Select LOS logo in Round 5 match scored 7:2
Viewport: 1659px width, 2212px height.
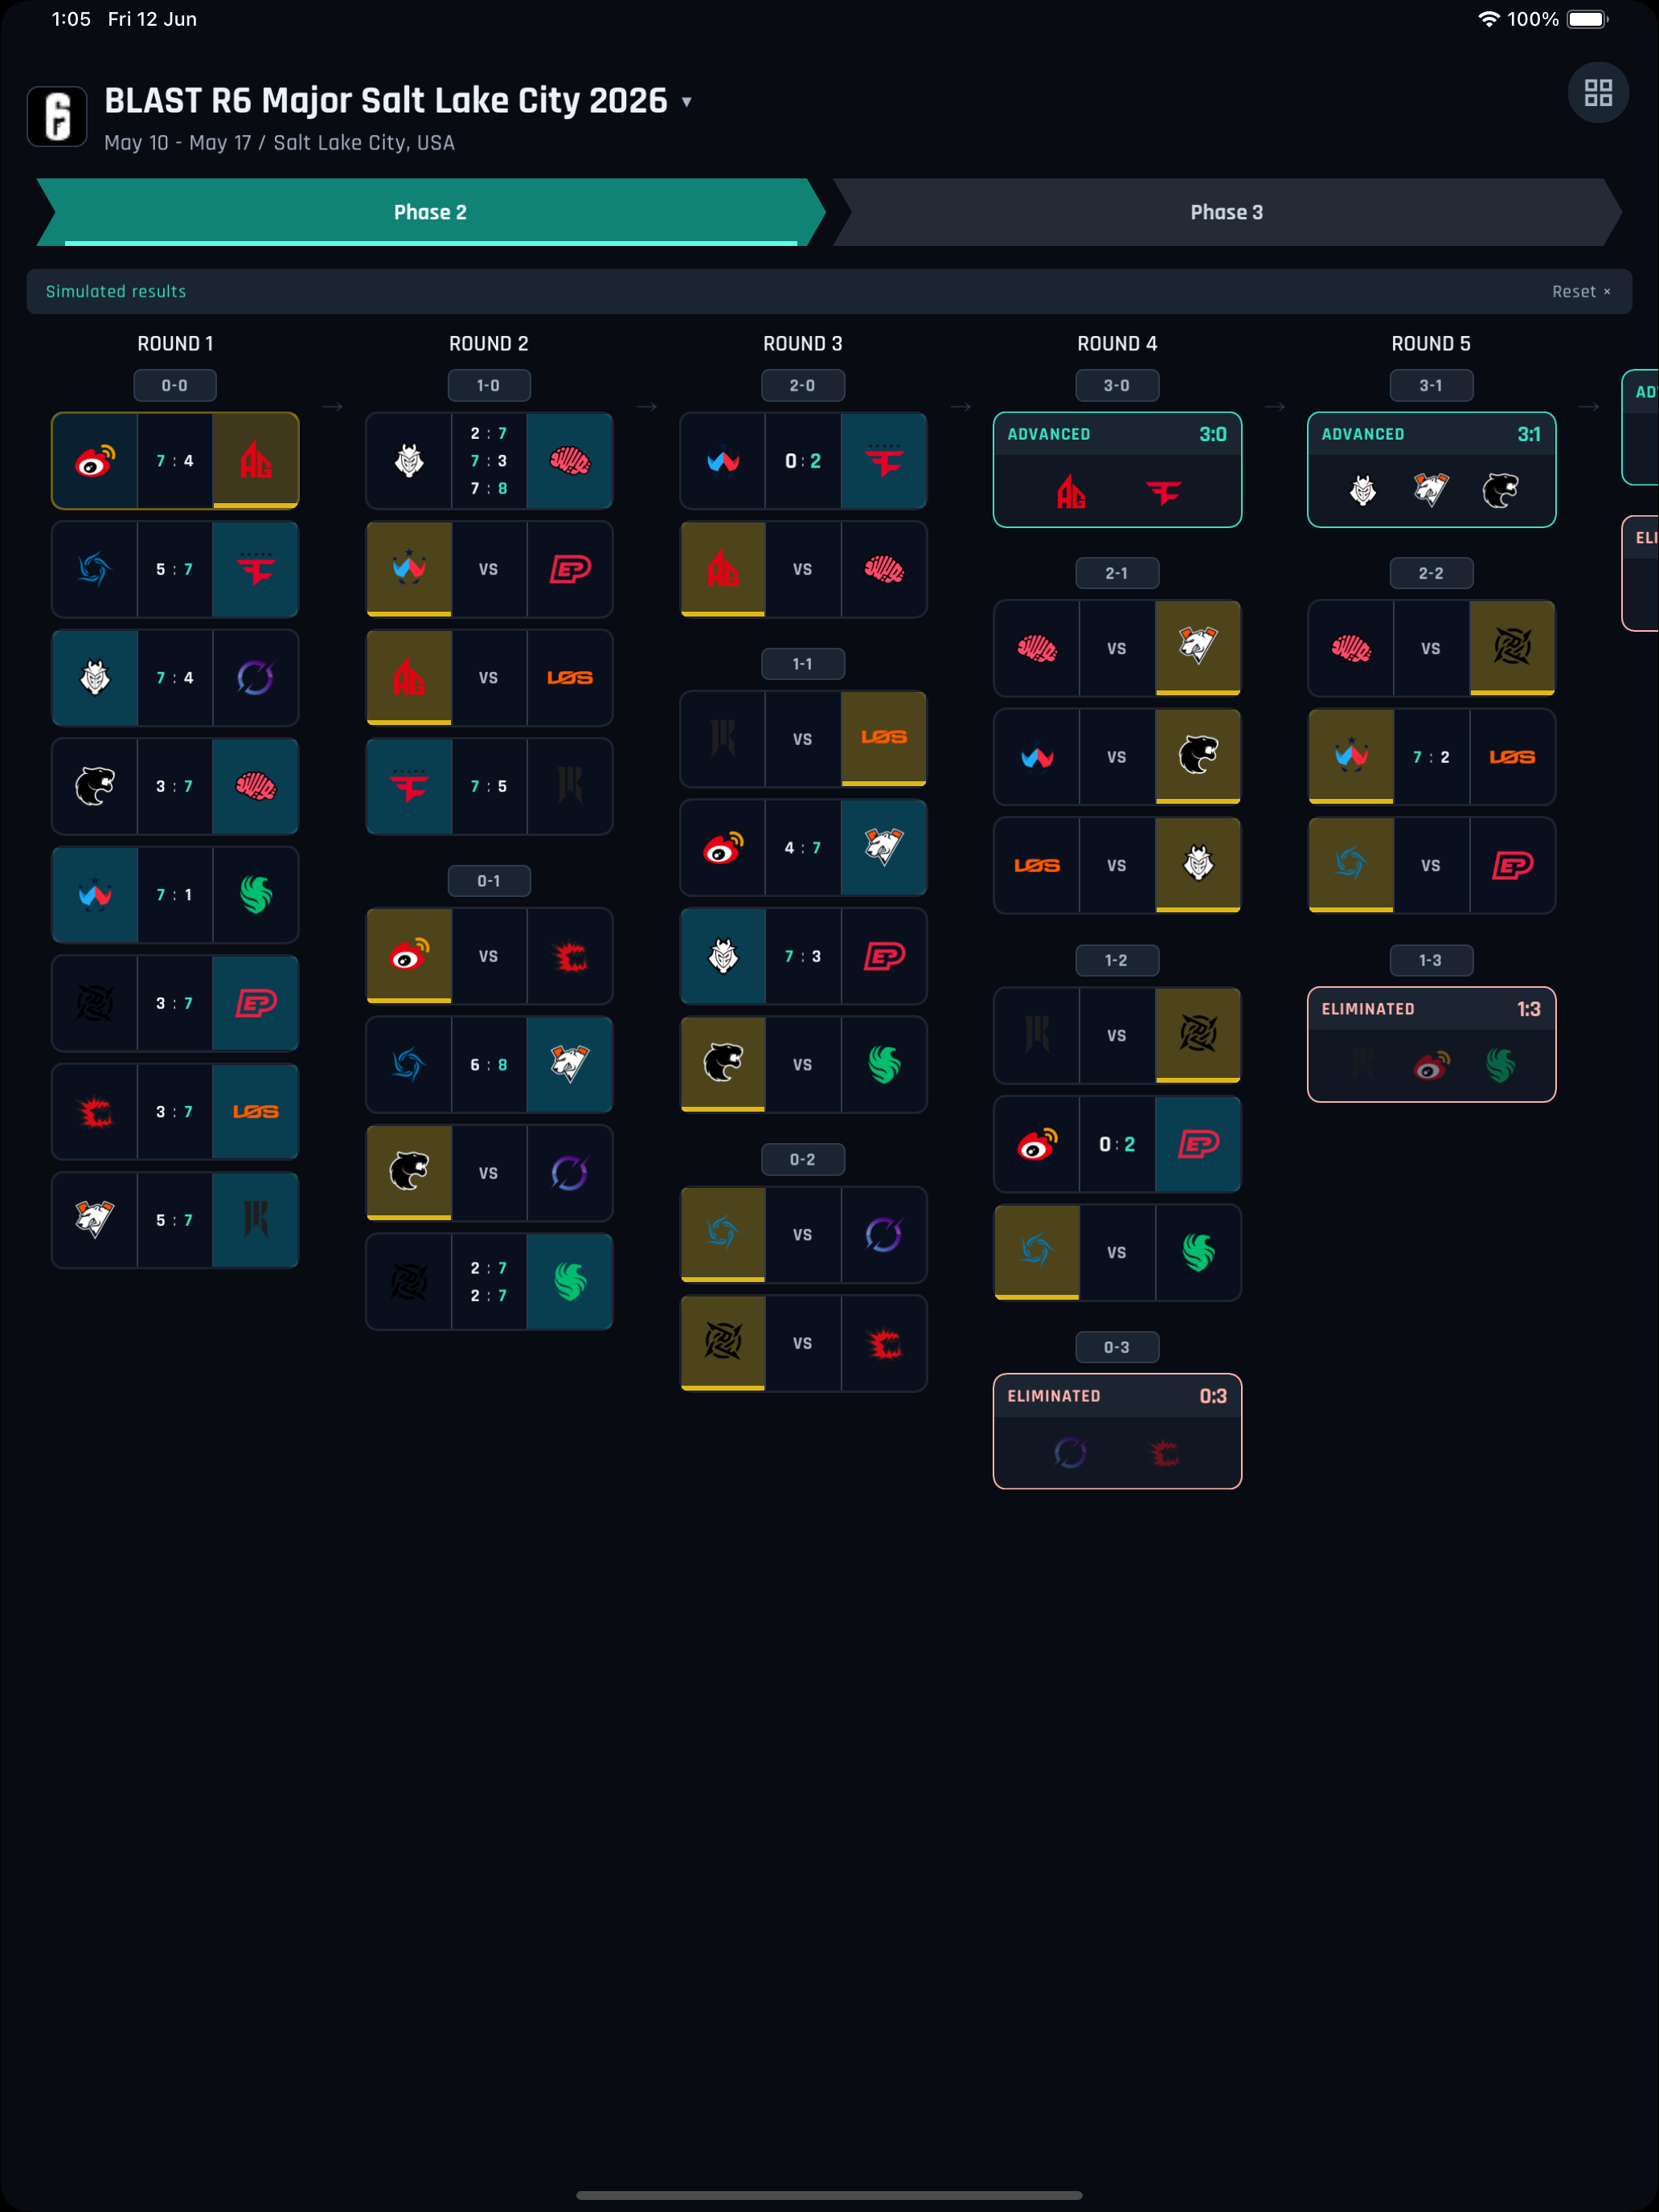pos(1512,758)
